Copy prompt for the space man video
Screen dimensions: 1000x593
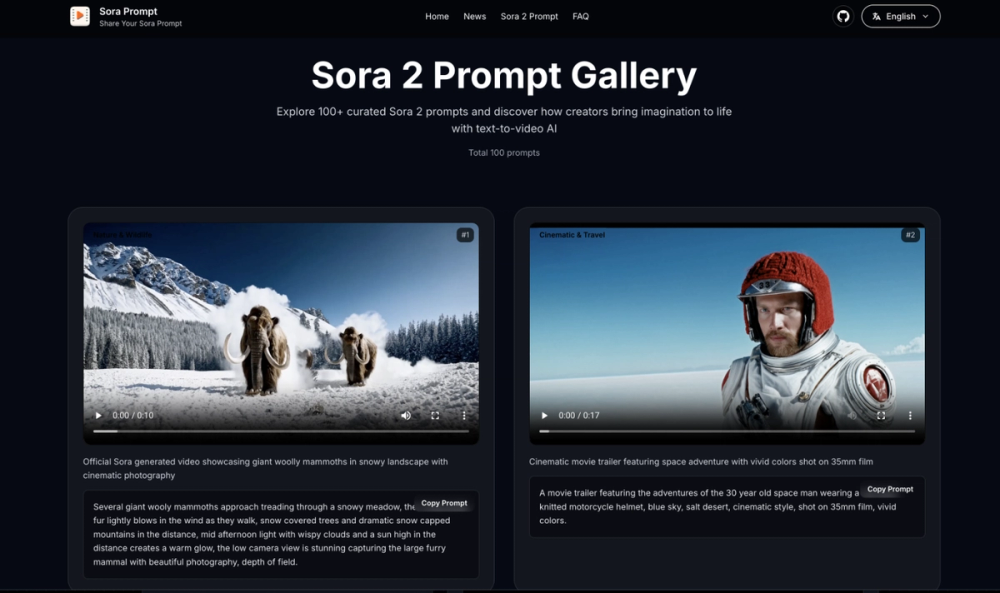click(890, 489)
